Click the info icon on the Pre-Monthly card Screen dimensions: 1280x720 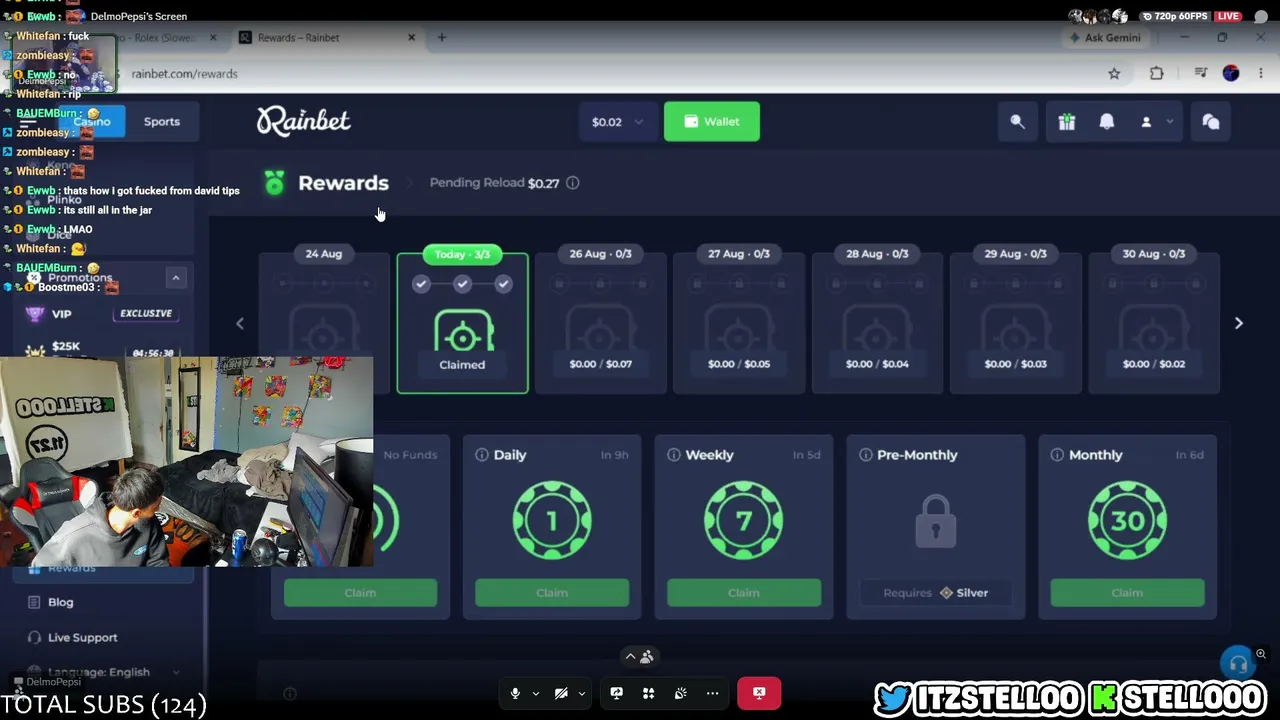pyautogui.click(x=866, y=455)
